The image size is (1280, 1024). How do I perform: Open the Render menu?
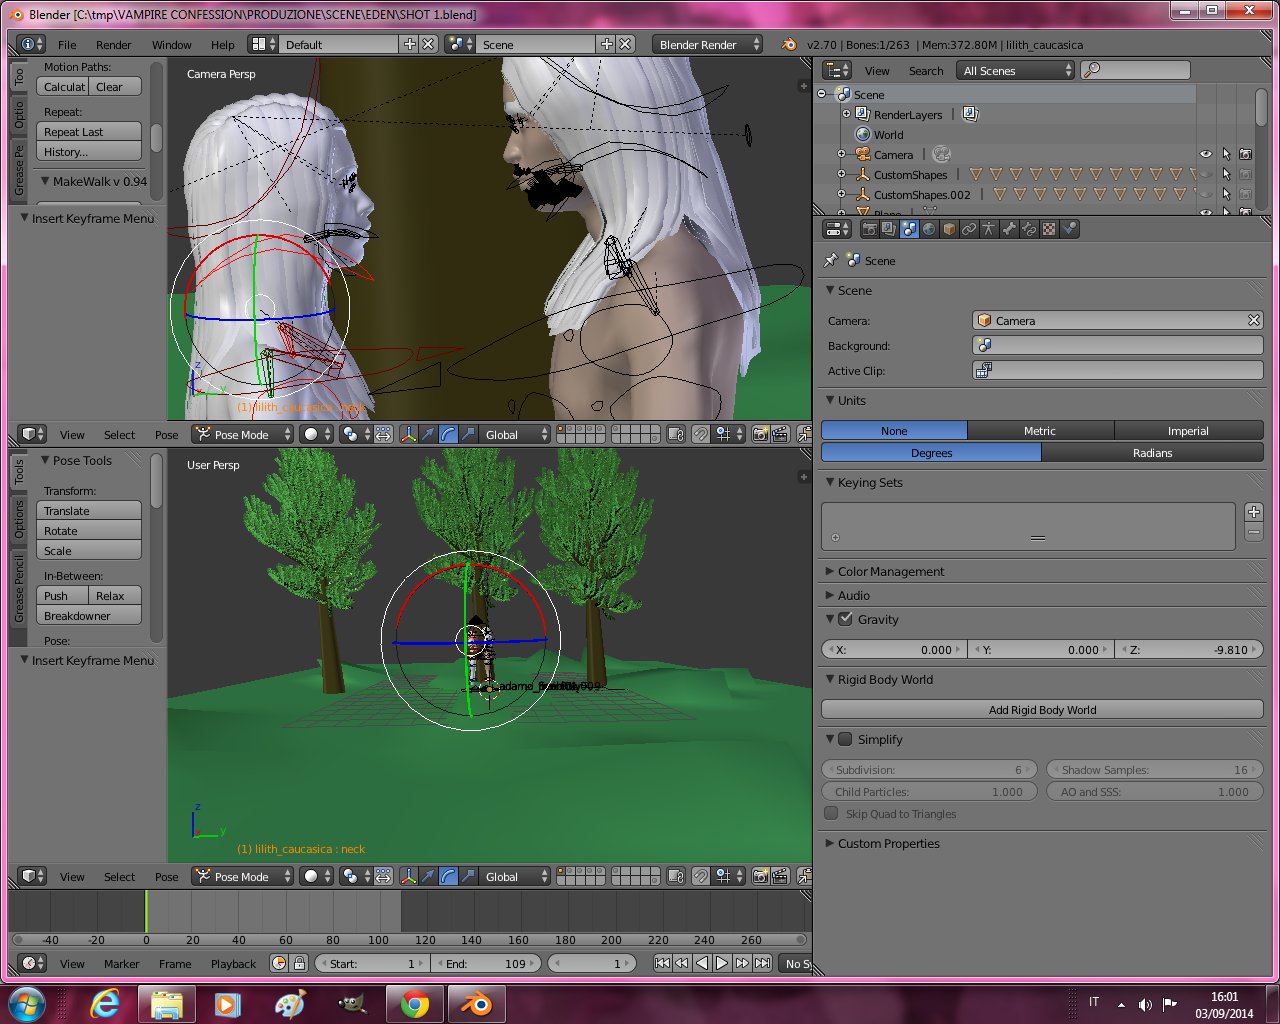113,44
